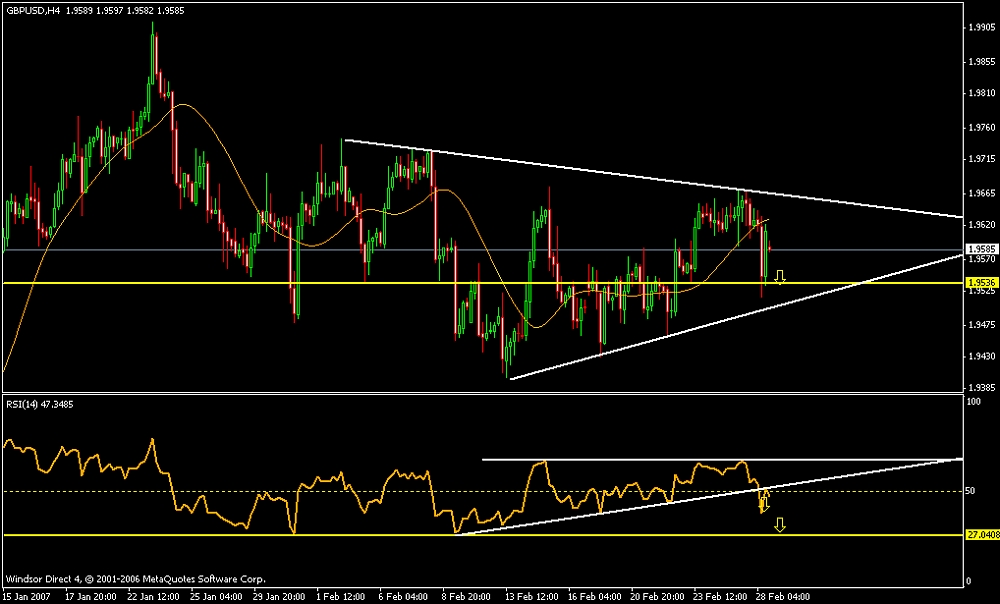The height and width of the screenshot is (604, 1000).
Task: Click the 1 Feb 12:00 time label
Action: point(342,597)
